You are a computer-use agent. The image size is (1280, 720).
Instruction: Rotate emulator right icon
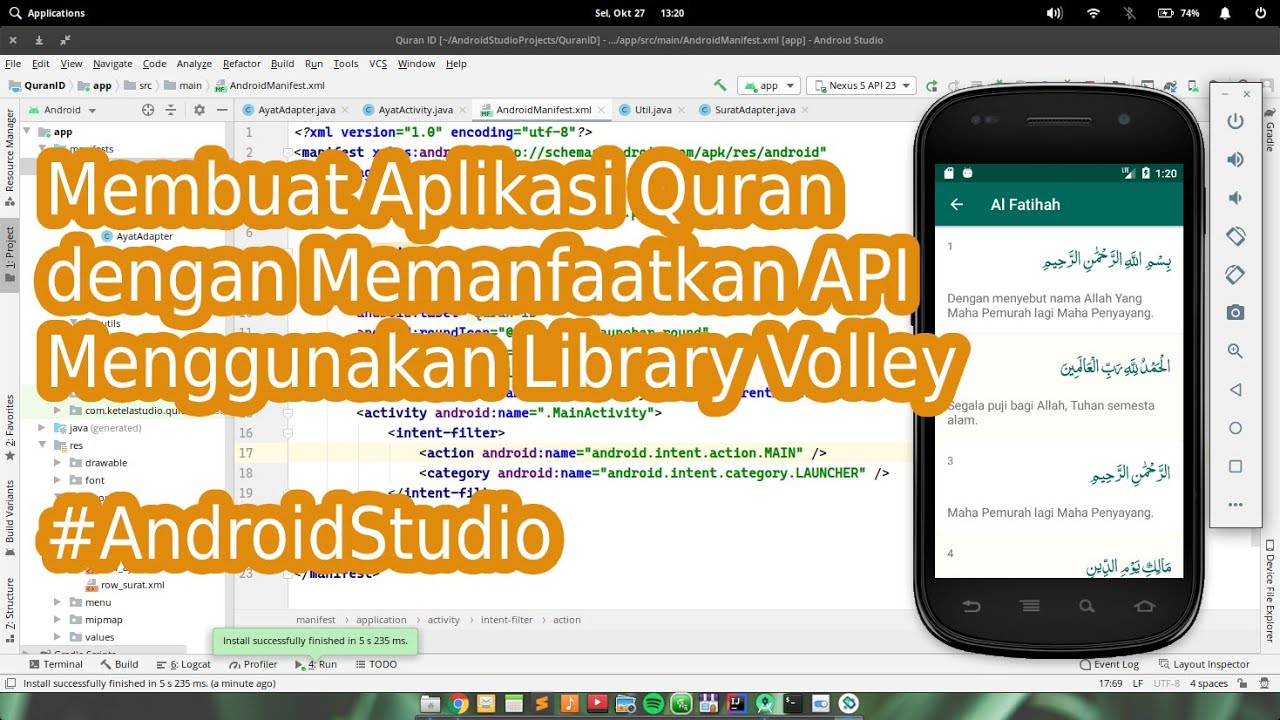coord(1235,275)
